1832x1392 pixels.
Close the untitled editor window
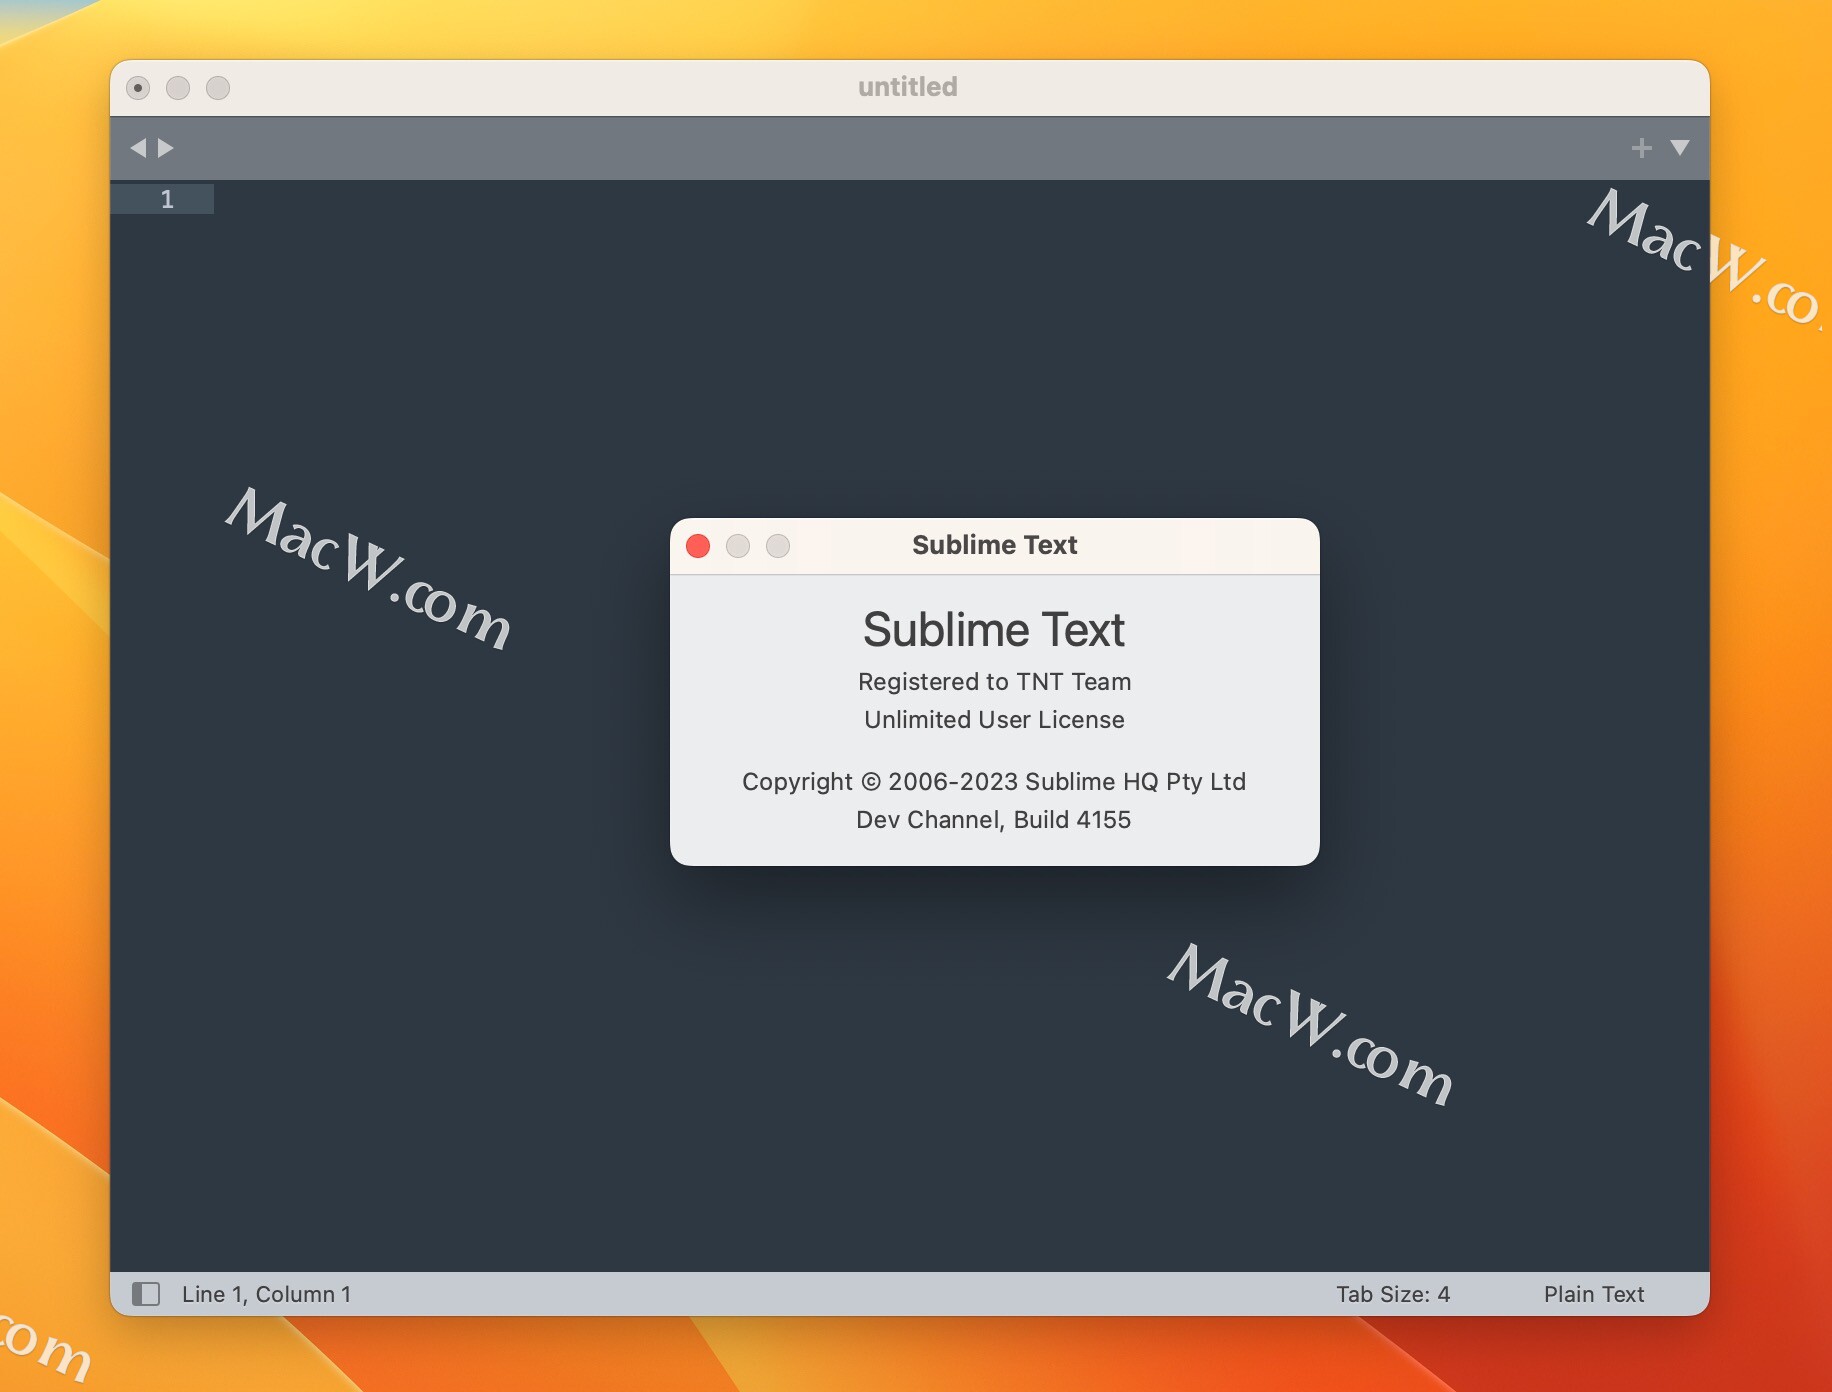point(138,88)
